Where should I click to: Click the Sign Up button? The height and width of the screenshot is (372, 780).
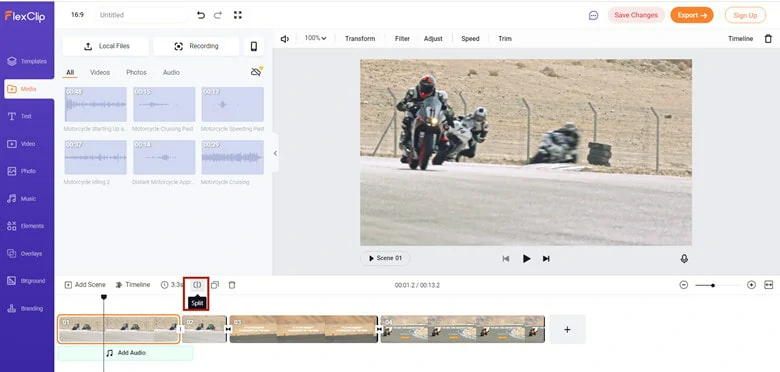[745, 15]
